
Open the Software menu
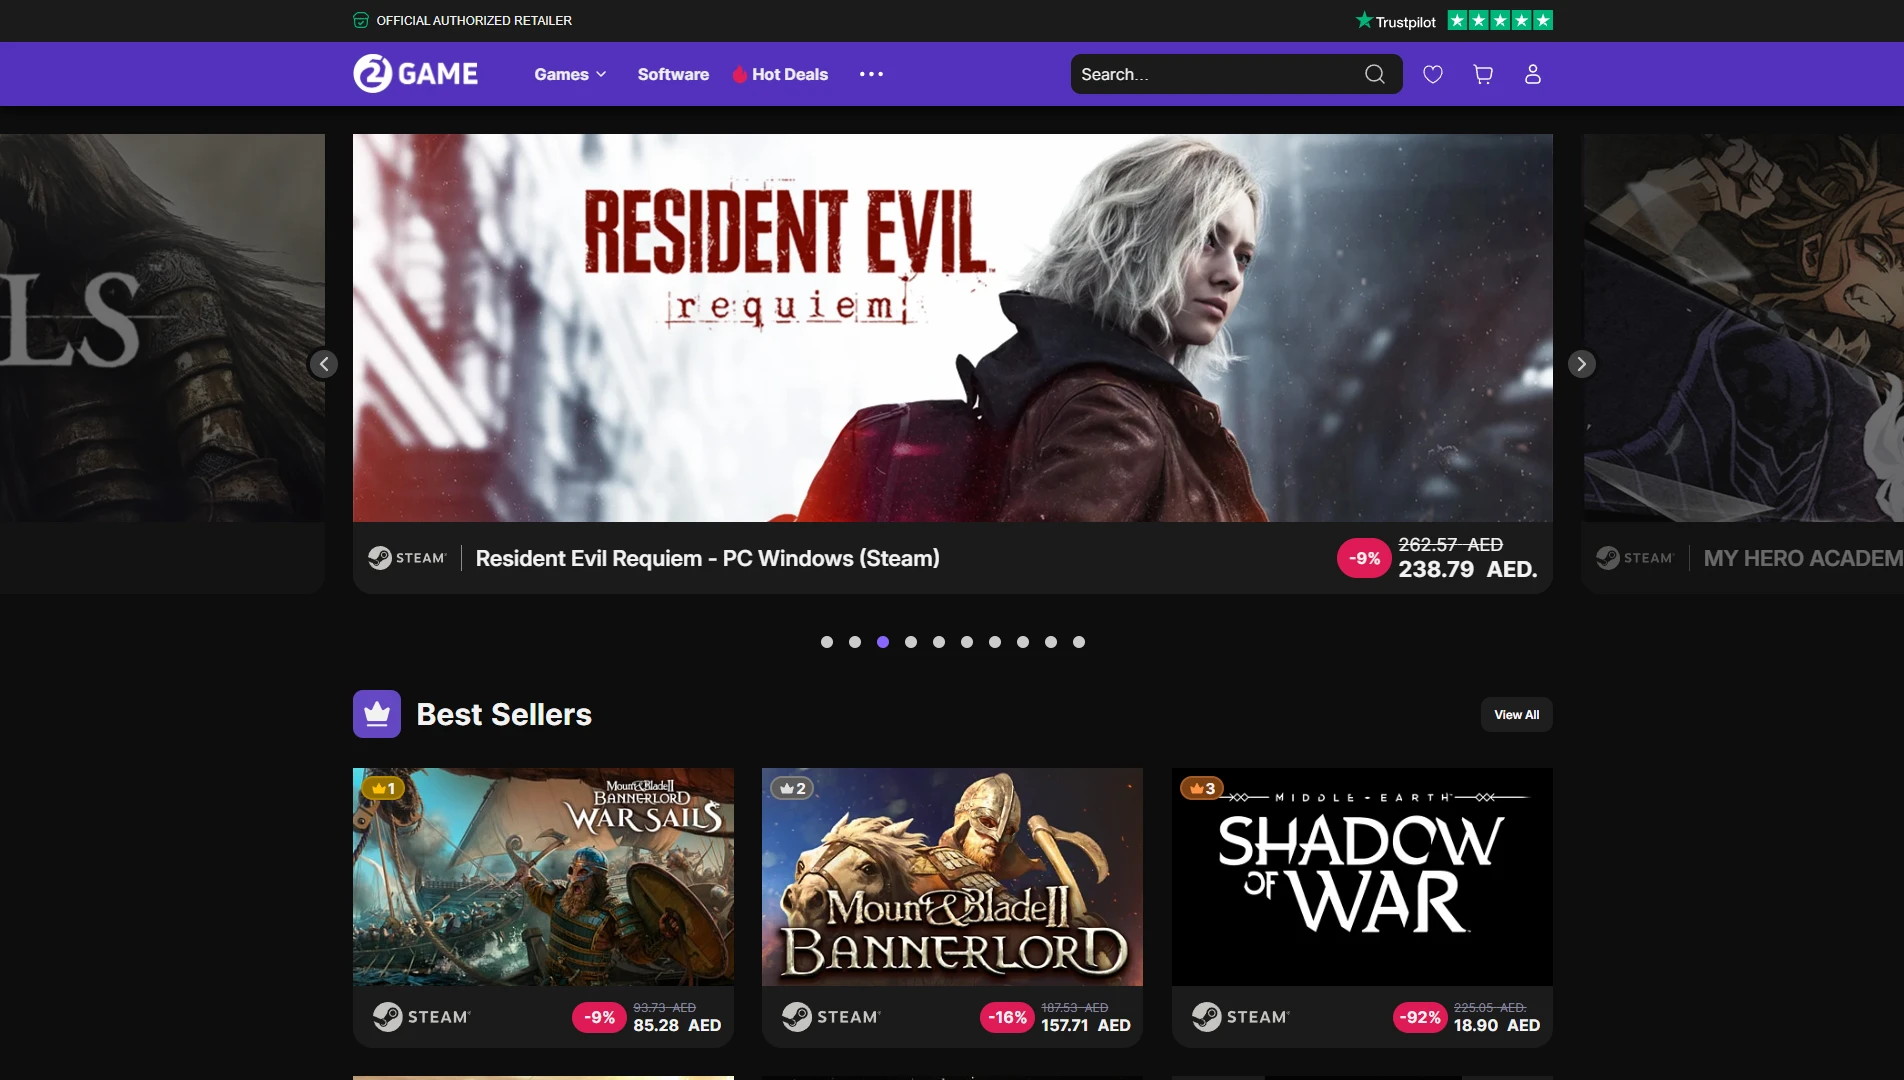coord(673,74)
